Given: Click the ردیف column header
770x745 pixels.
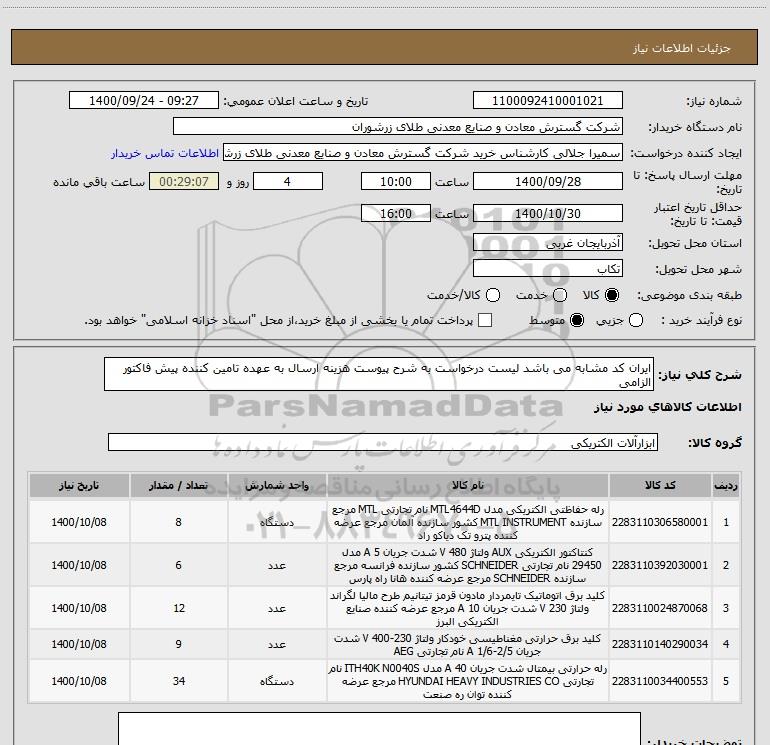Looking at the screenshot, I should [x=726, y=485].
